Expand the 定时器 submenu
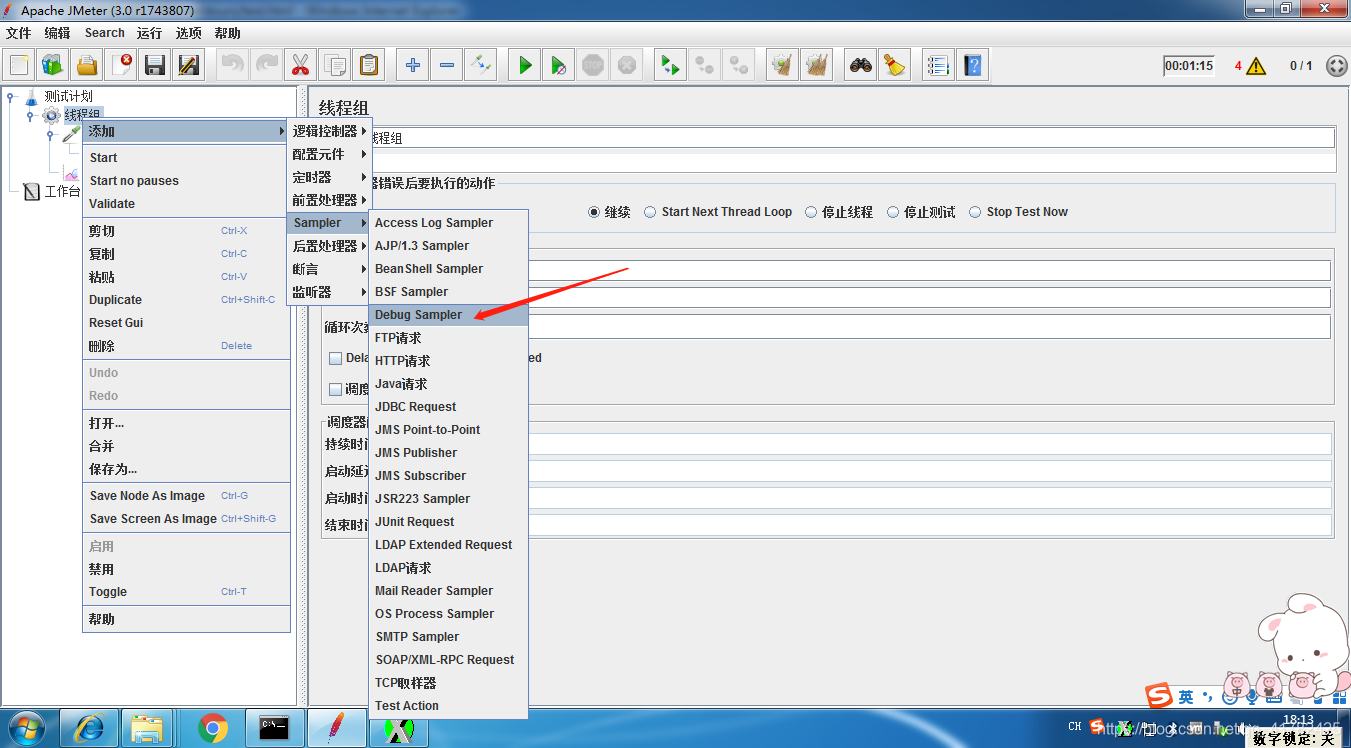This screenshot has width=1351, height=748. 329,177
